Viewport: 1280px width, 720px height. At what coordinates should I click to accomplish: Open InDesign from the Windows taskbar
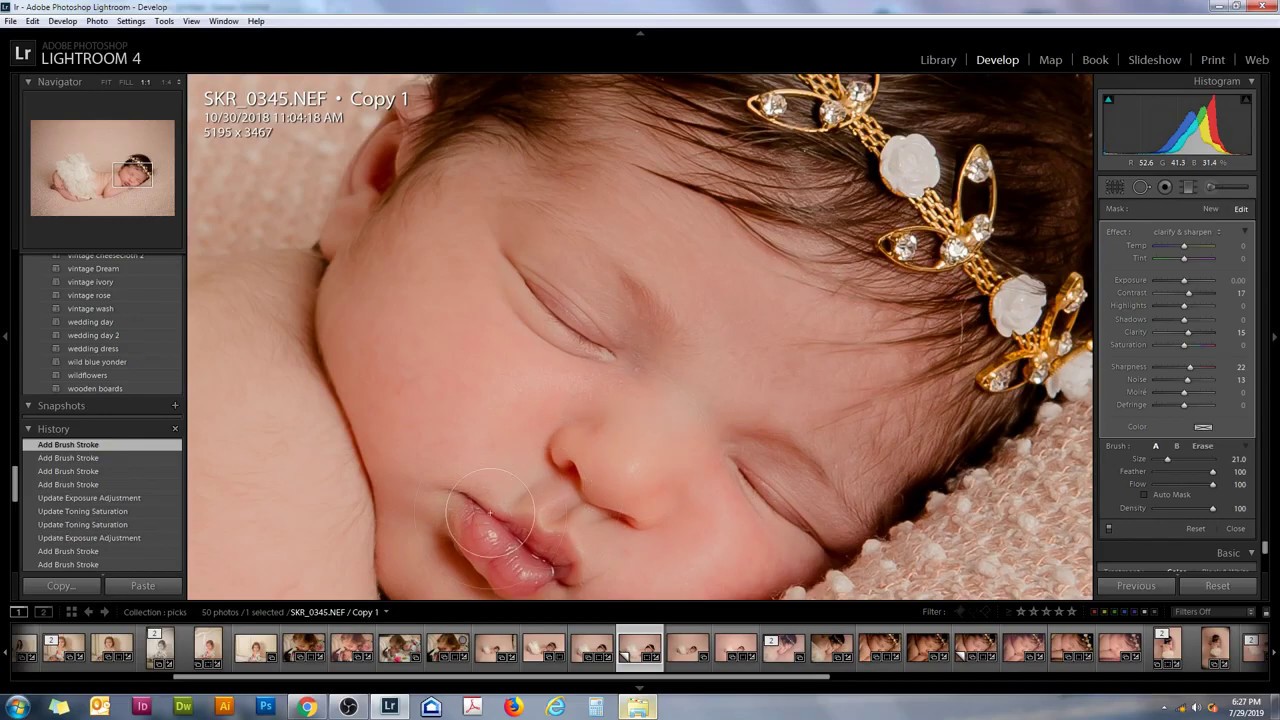[x=142, y=706]
